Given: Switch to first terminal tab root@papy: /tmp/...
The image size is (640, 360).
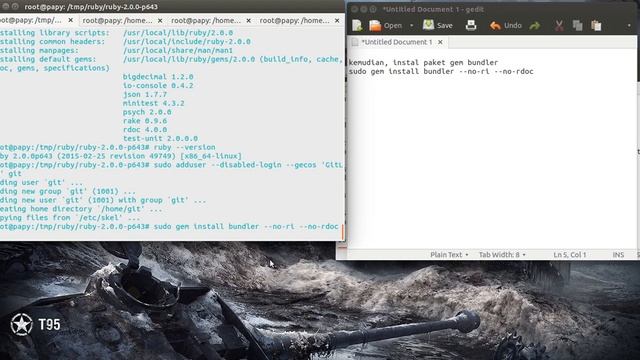Looking at the screenshot, I should [31, 20].
